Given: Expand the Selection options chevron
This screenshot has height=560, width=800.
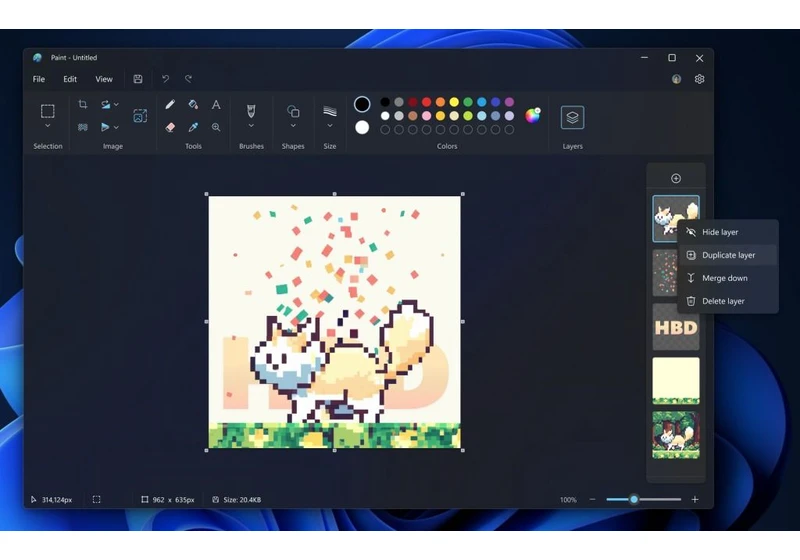Looking at the screenshot, I should point(47,125).
